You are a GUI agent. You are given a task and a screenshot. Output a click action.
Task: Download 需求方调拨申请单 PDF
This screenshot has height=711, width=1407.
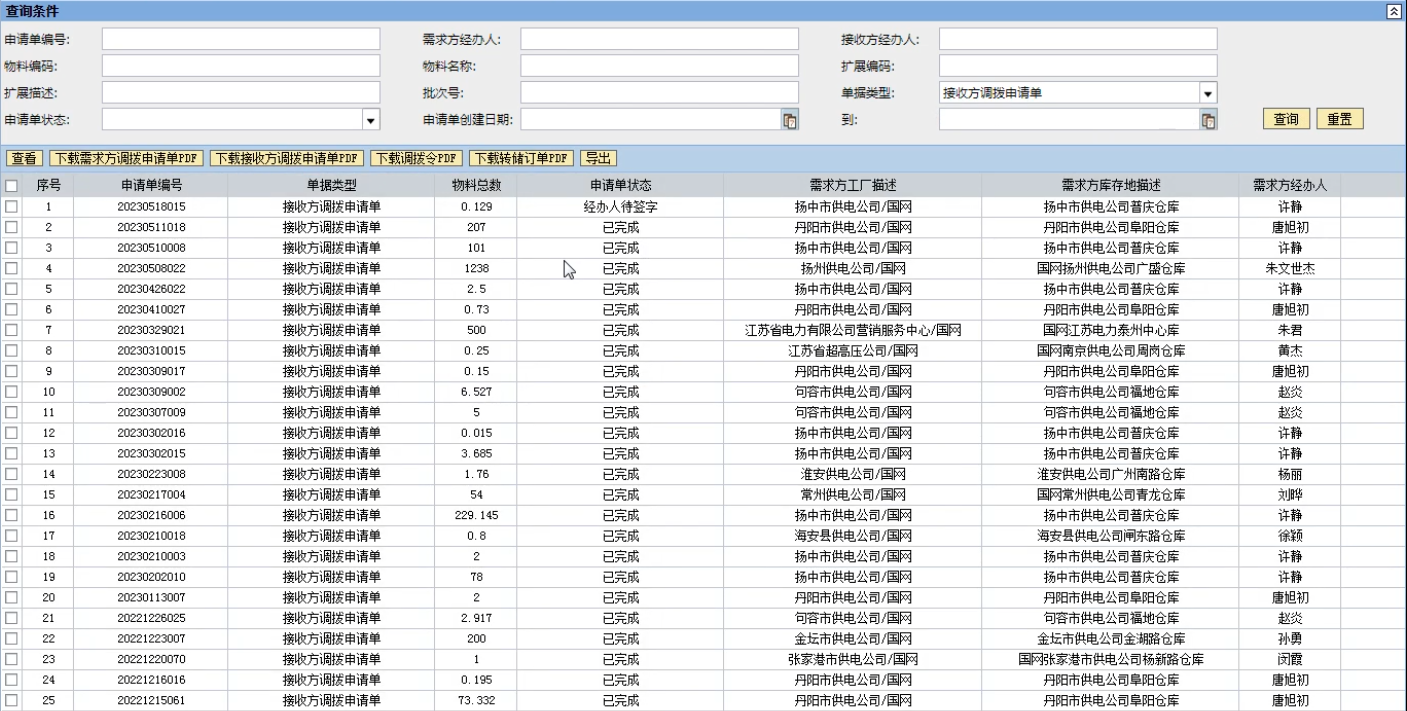click(x=127, y=158)
